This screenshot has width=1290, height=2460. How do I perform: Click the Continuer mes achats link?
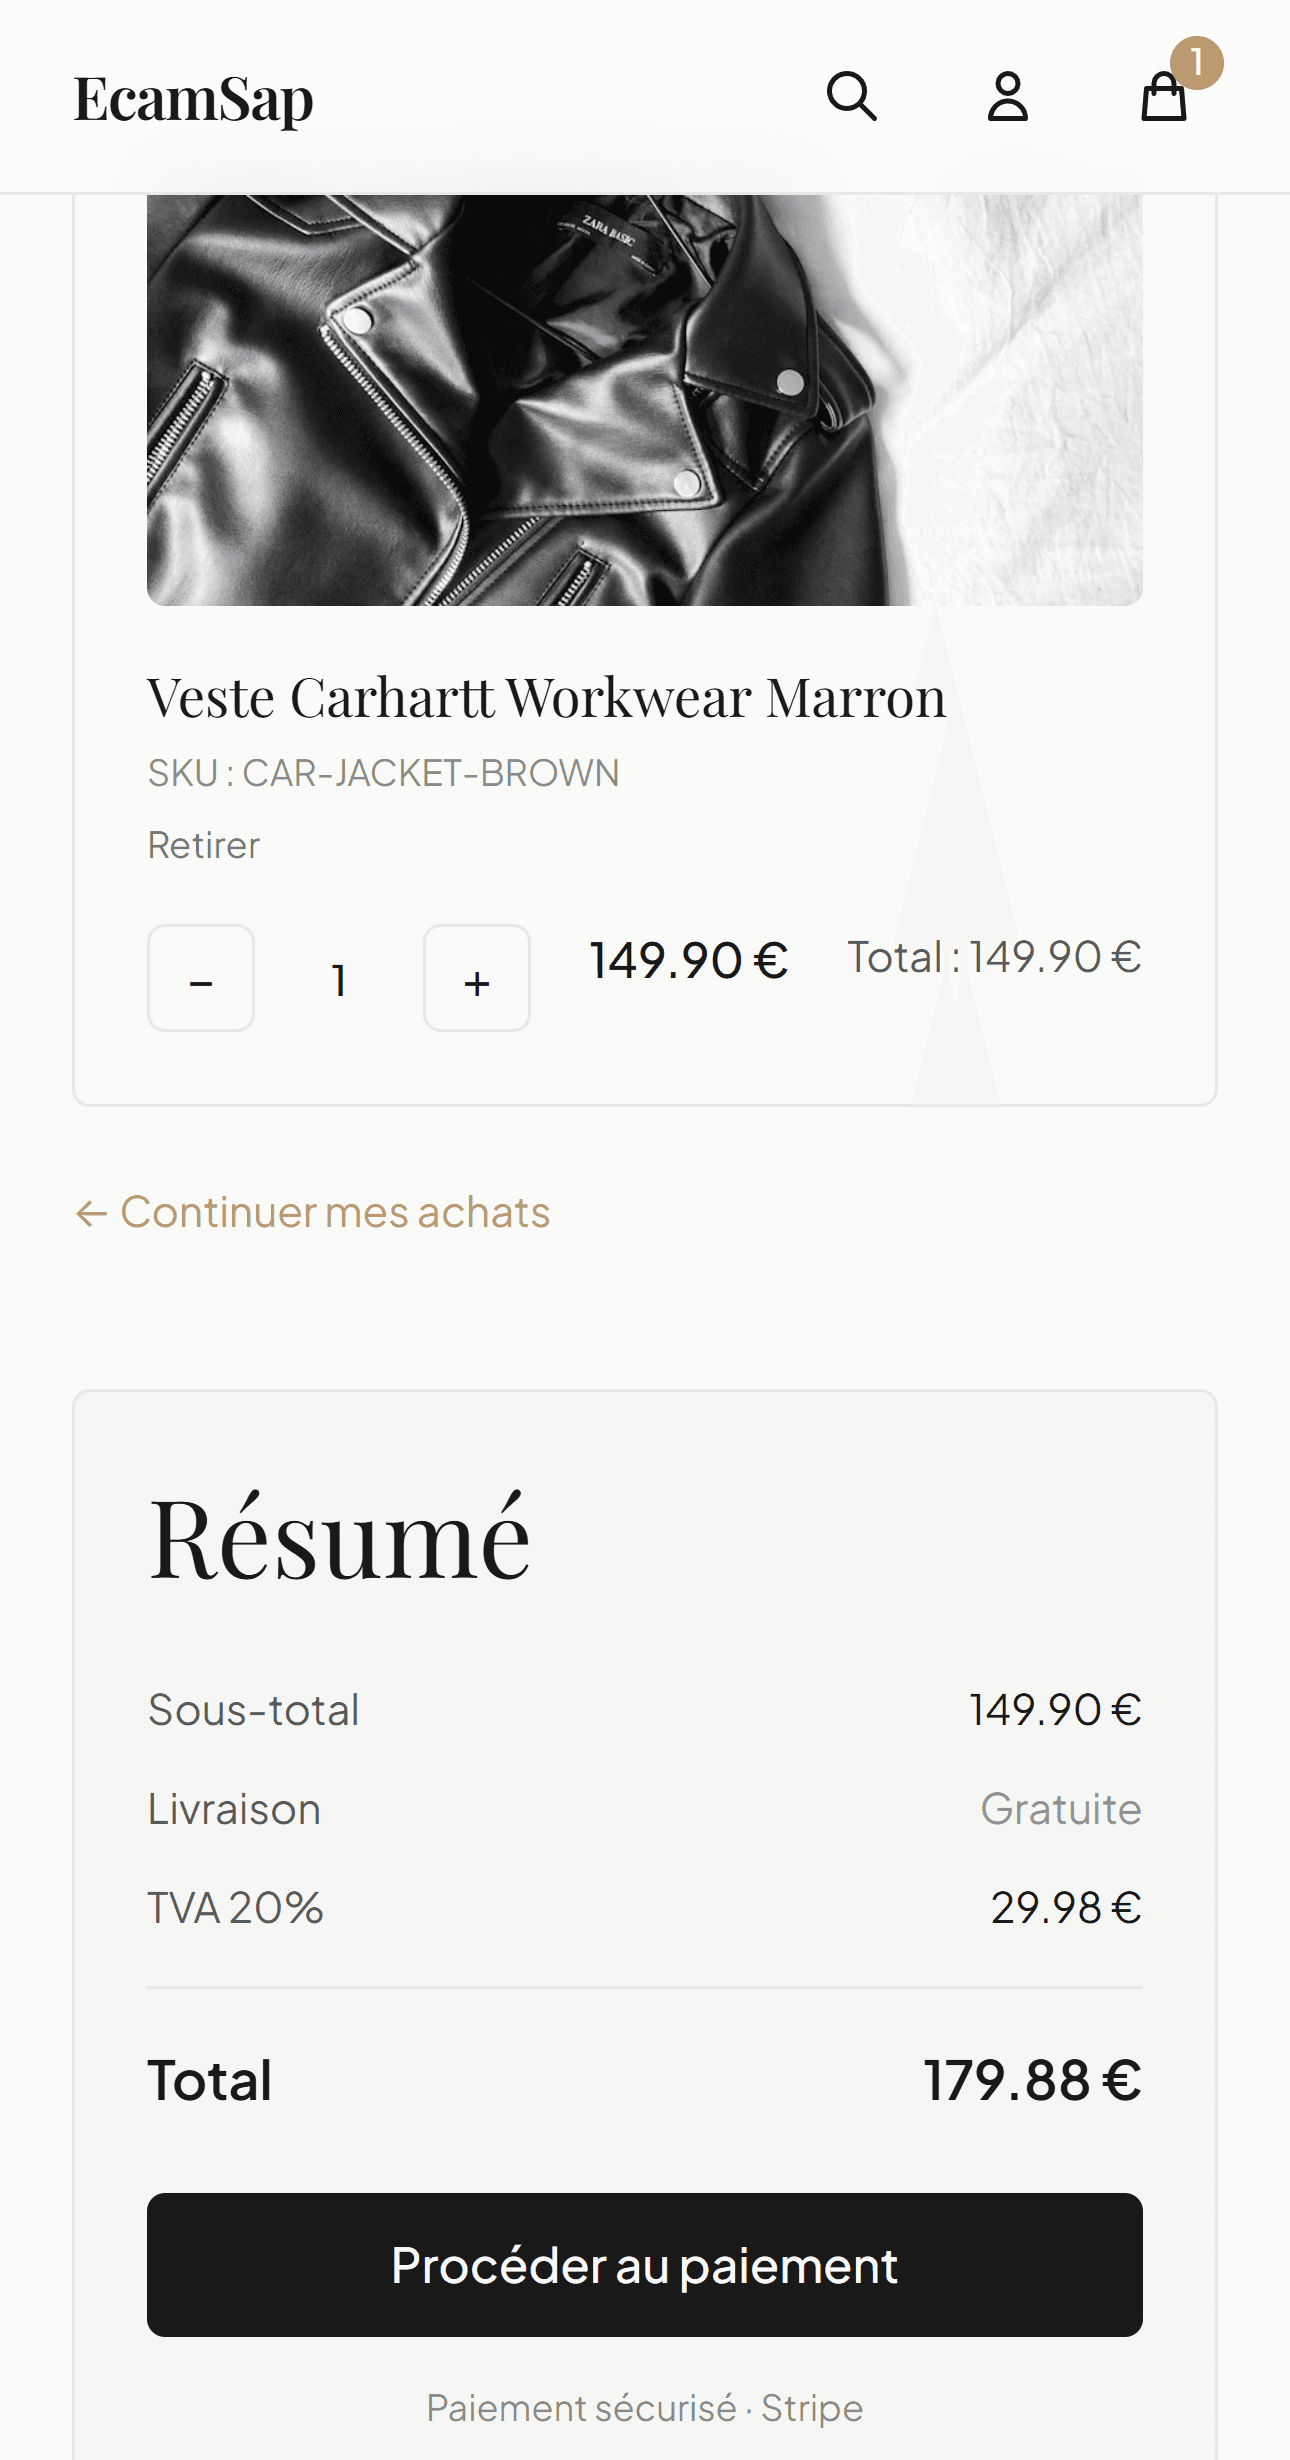pyautogui.click(x=335, y=1212)
